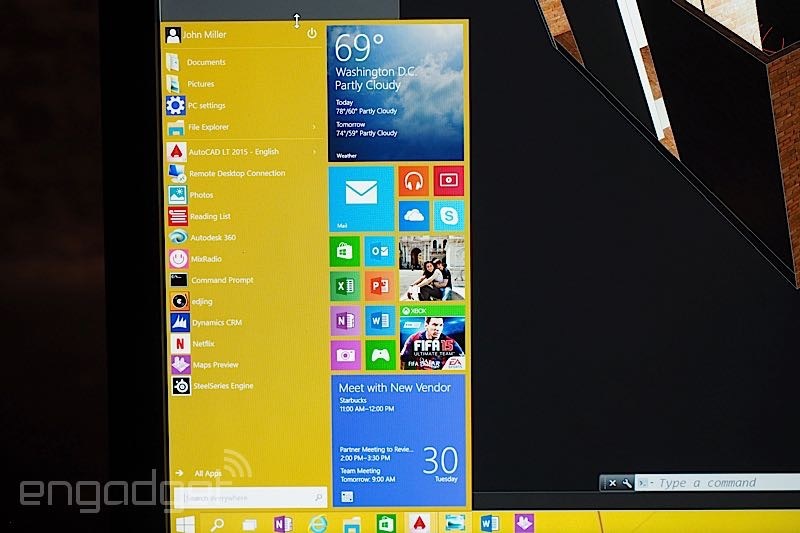
Task: Open the Skype tile
Action: (449, 216)
